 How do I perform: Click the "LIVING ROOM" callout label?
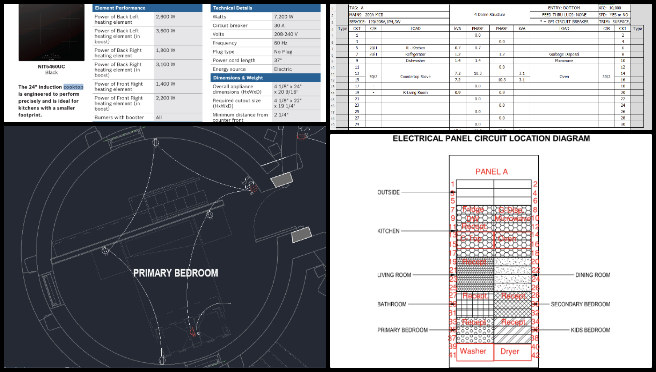[395, 275]
